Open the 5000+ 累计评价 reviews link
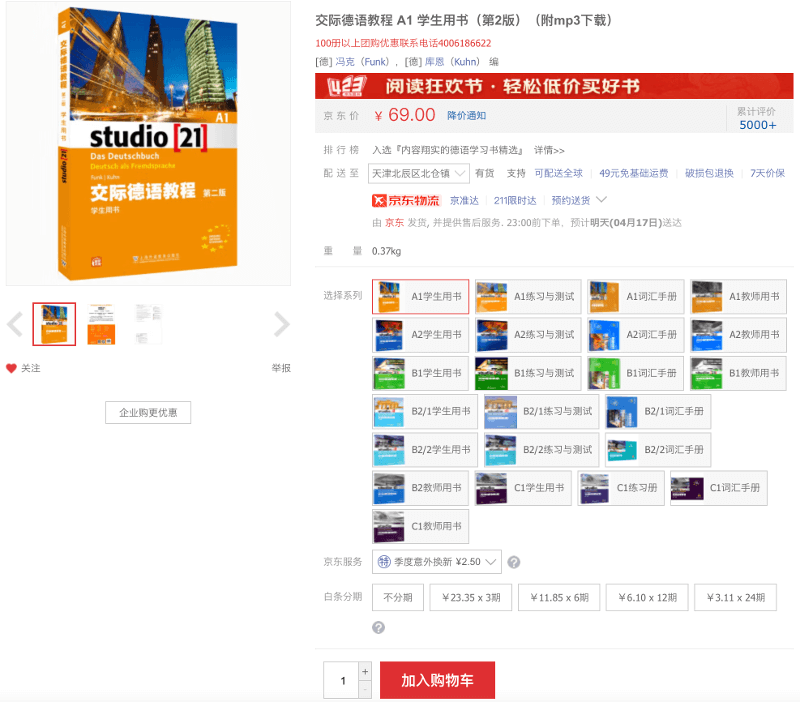Screen dimensions: 800x702 pyautogui.click(x=758, y=125)
